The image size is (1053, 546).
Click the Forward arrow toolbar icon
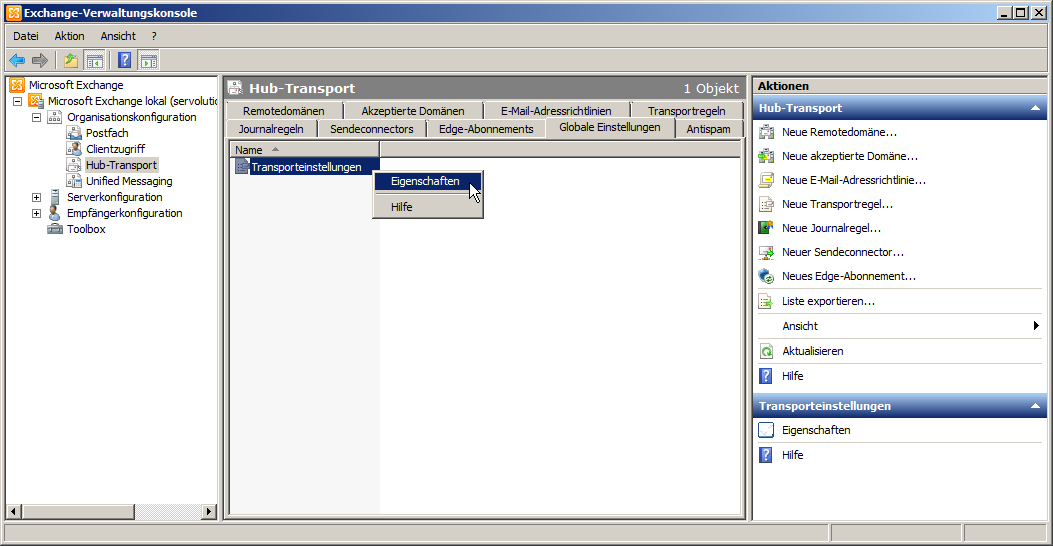(x=40, y=60)
